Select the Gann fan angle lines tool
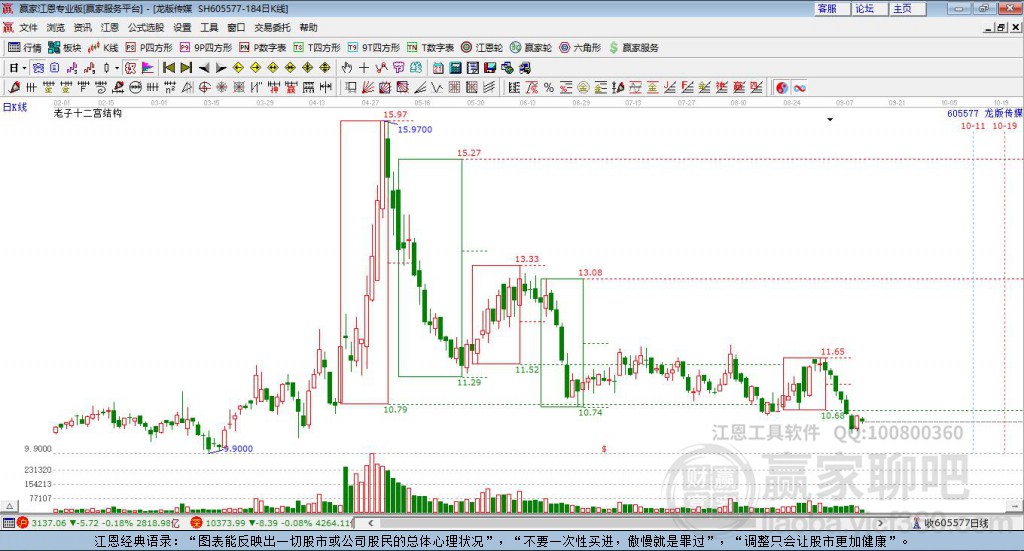Screen dimensions: 1024x551 coord(368,87)
